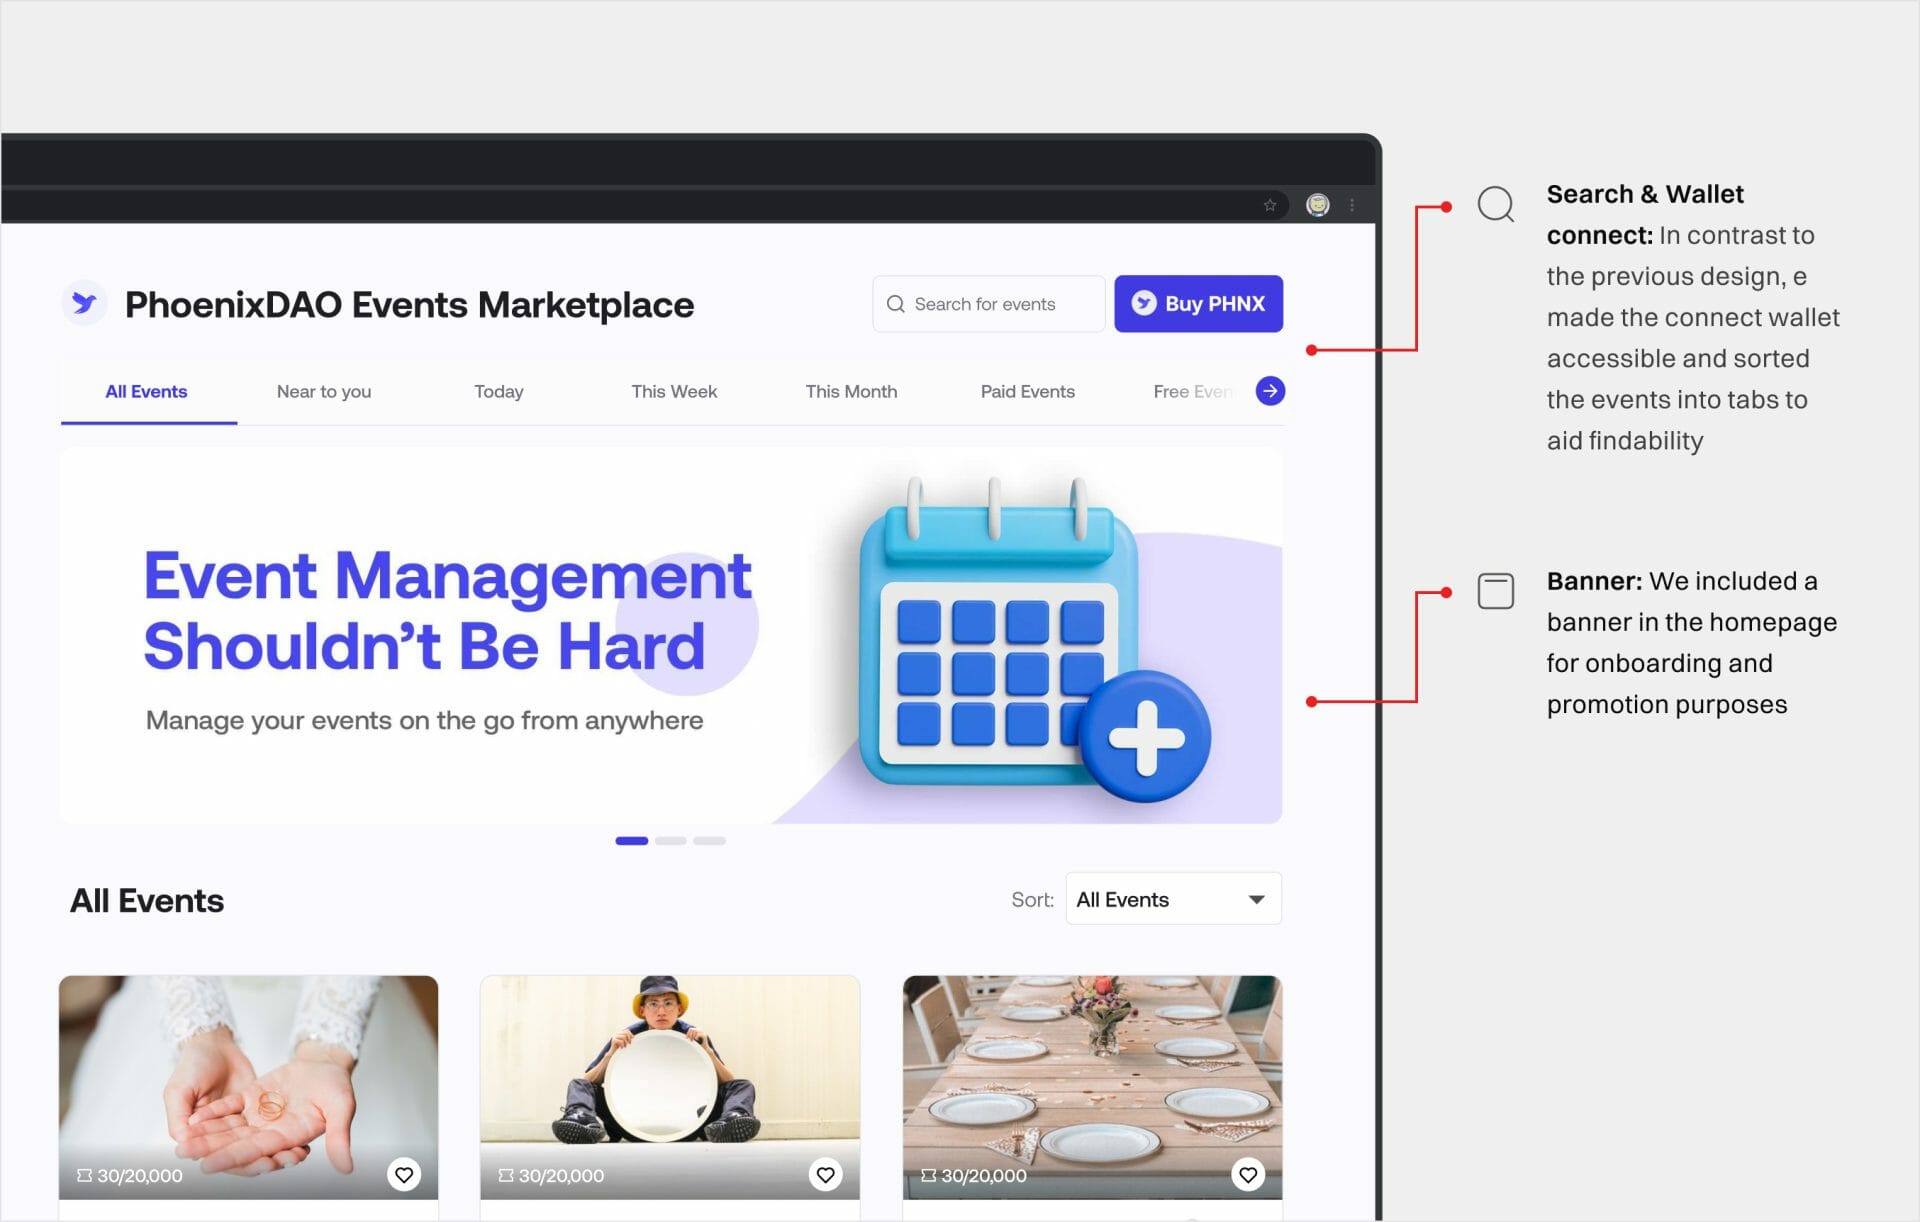Open the Sort All Events dropdown

[1174, 899]
